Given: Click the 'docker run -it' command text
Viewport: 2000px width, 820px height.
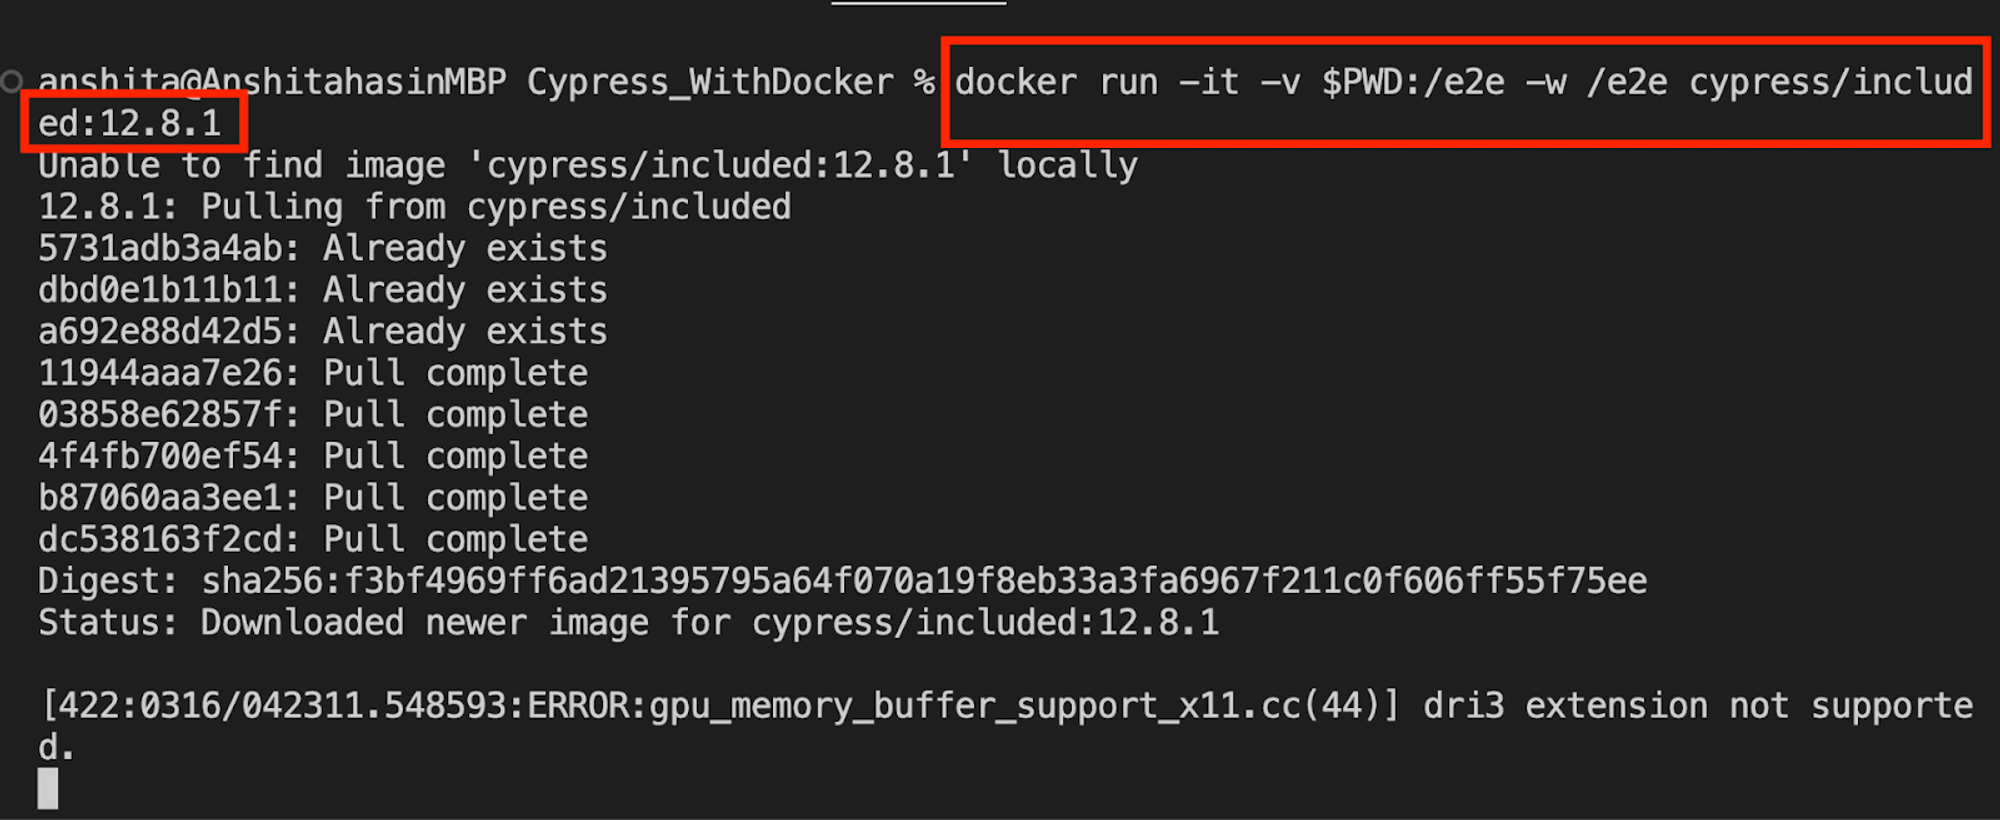Looking at the screenshot, I should (1097, 82).
